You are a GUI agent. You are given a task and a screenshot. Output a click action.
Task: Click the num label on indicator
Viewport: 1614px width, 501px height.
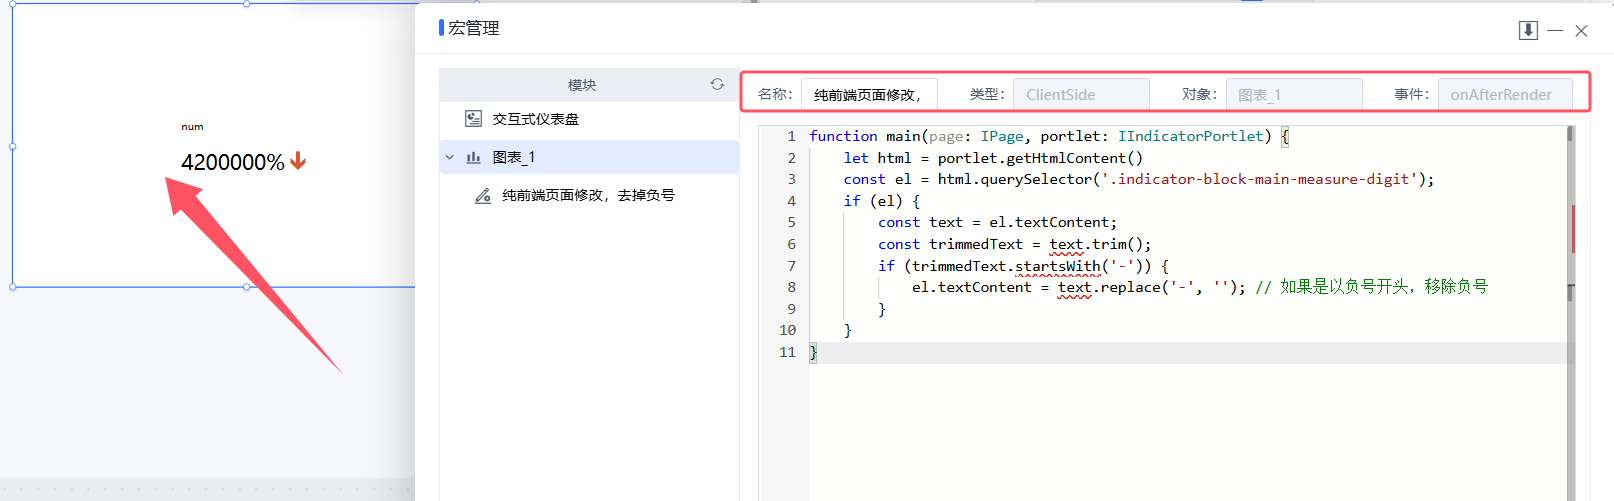[192, 127]
